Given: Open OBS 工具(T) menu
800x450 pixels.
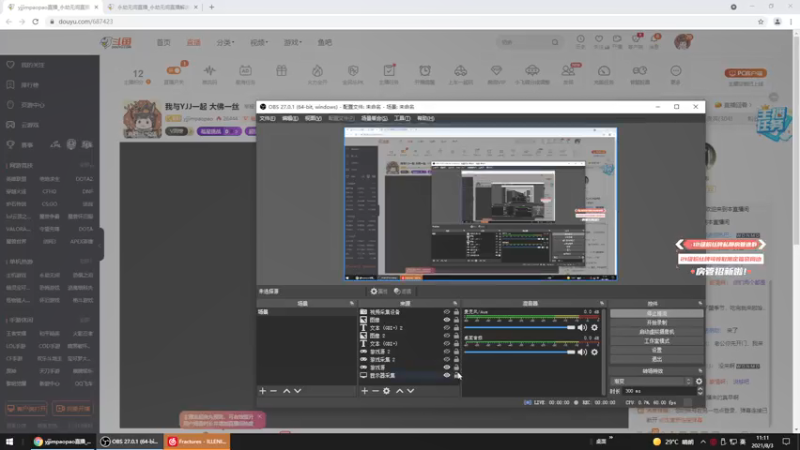Looking at the screenshot, I should point(402,118).
